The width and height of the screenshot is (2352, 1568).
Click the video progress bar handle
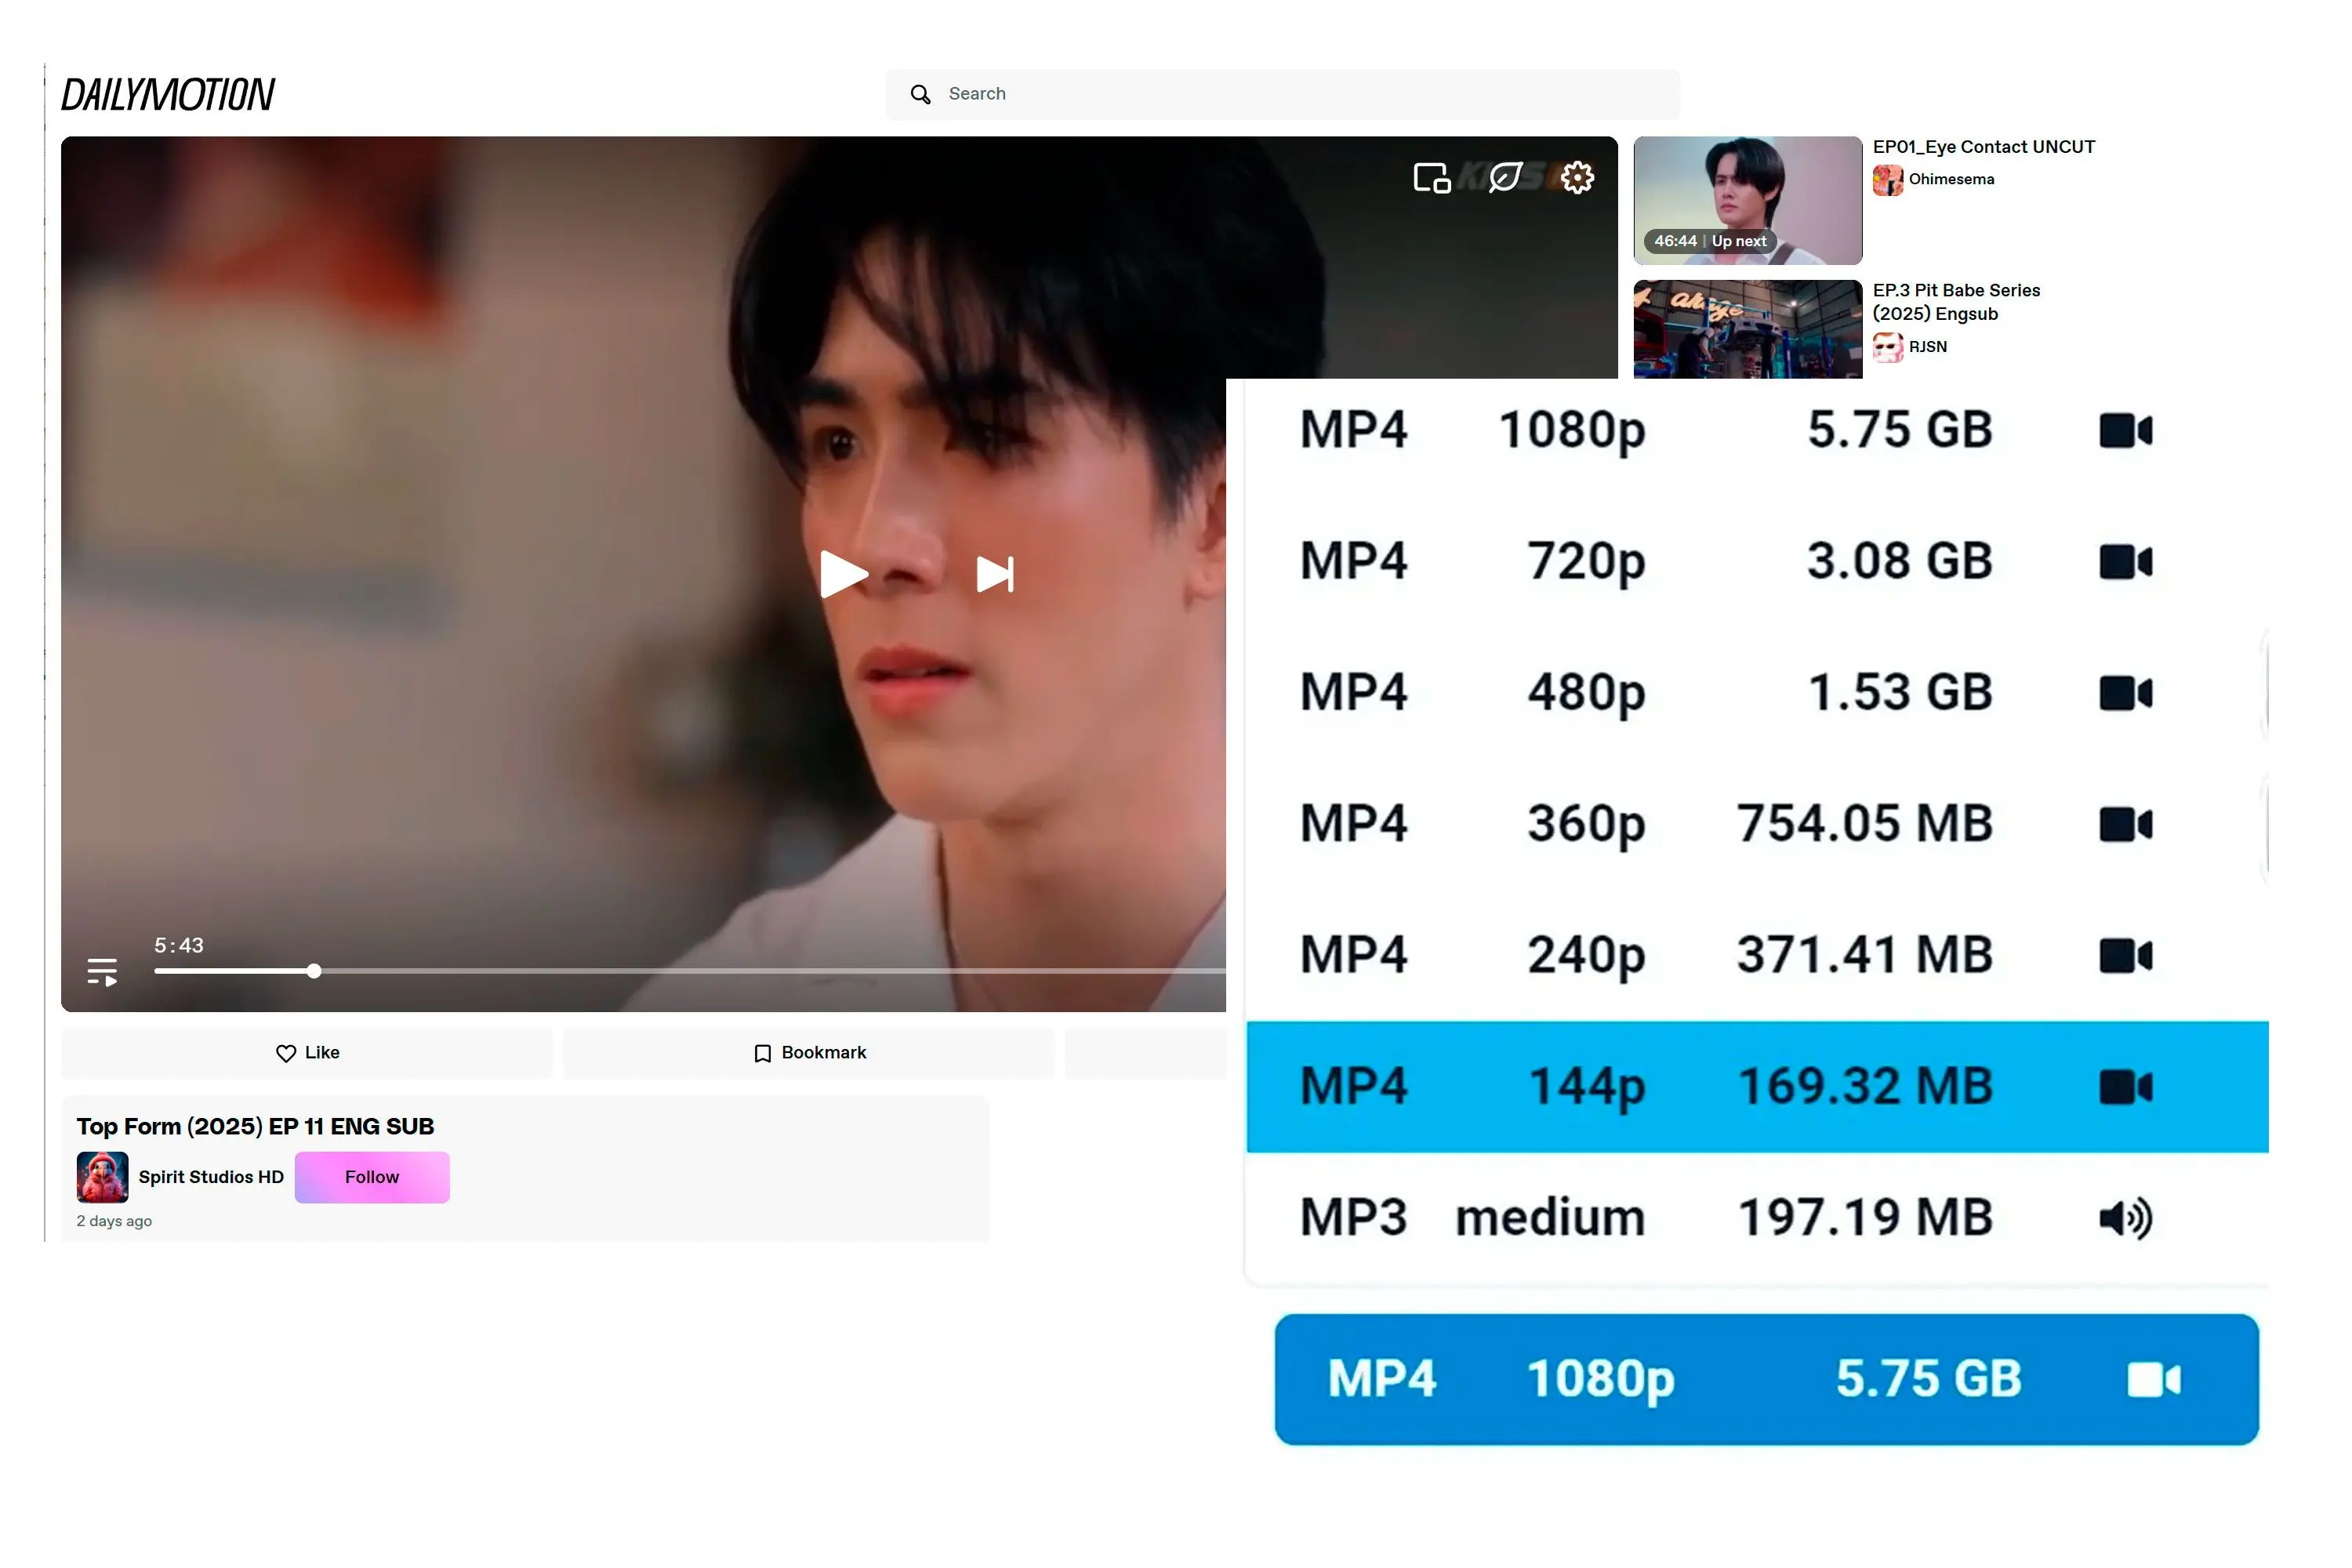[x=314, y=971]
